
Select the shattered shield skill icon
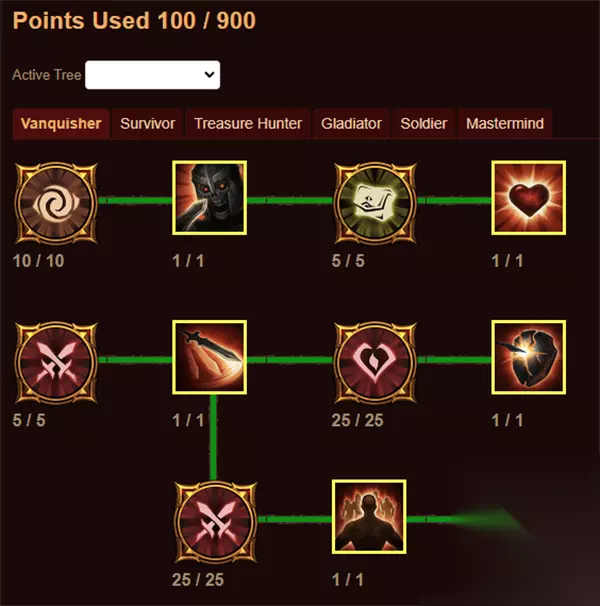pos(528,357)
